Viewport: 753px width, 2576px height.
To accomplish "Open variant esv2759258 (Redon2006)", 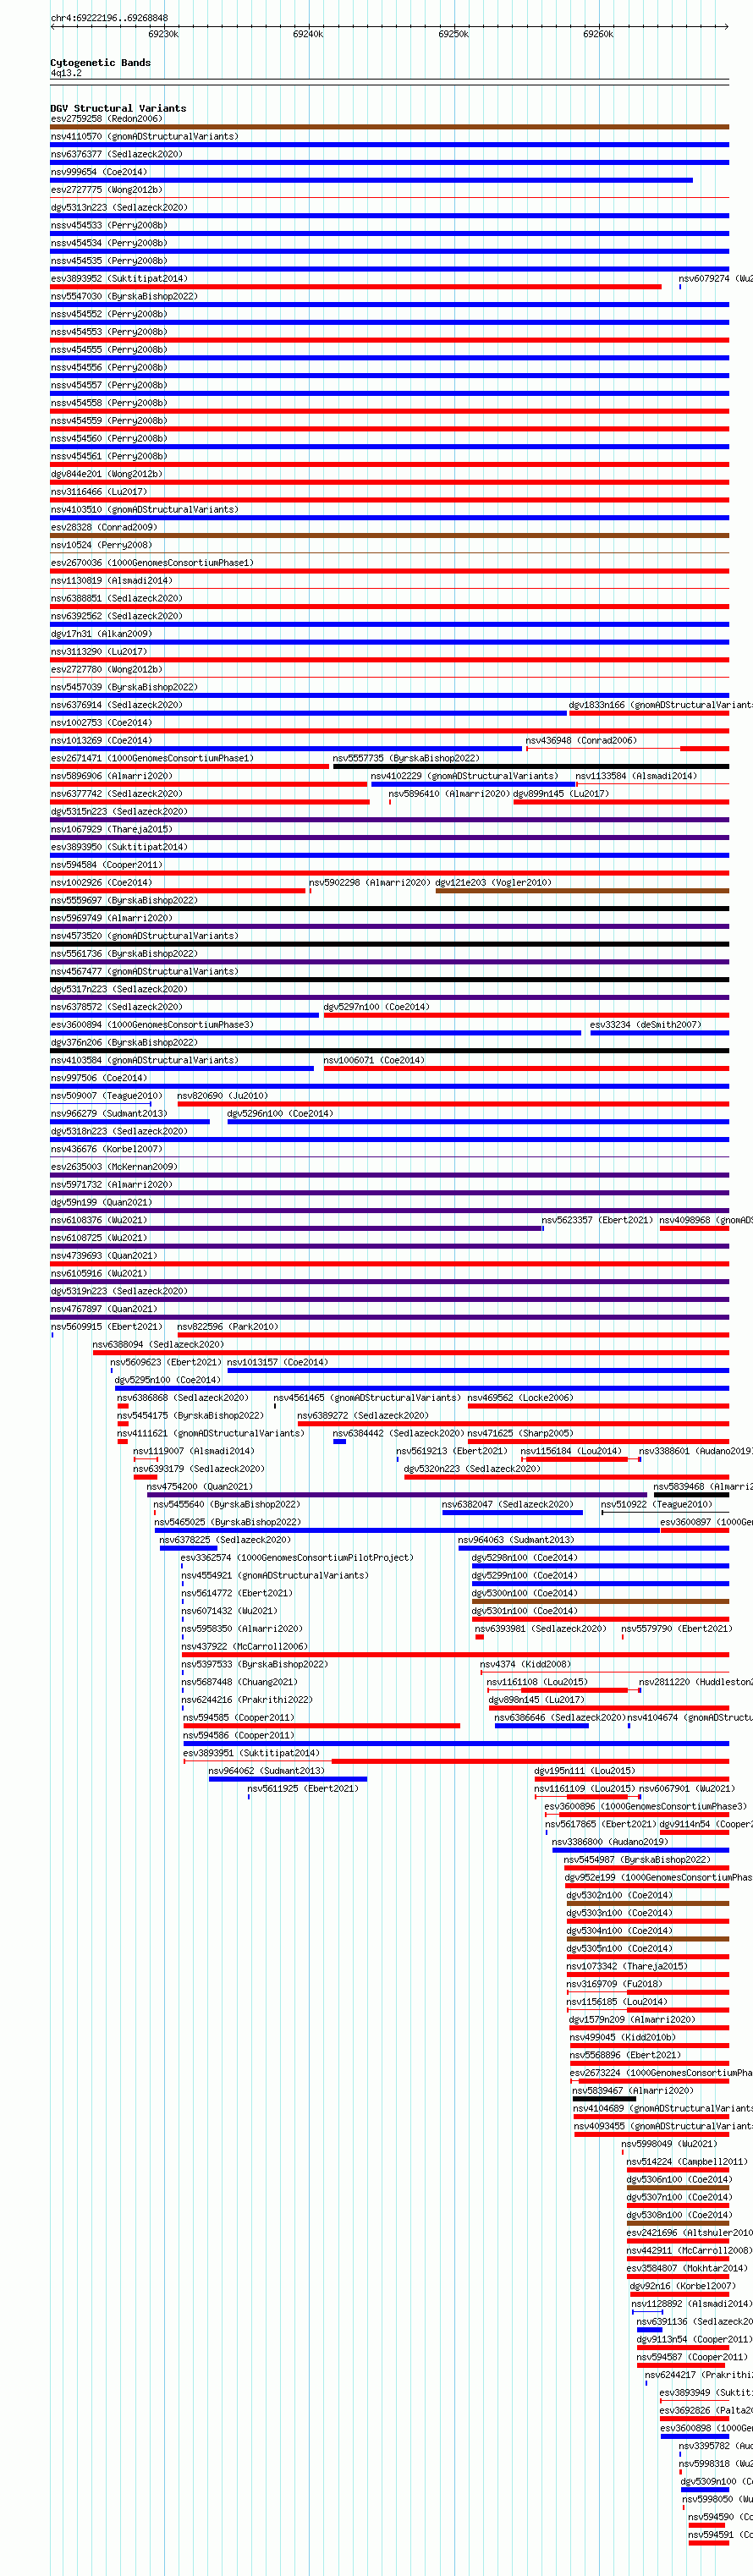I will 106,119.
